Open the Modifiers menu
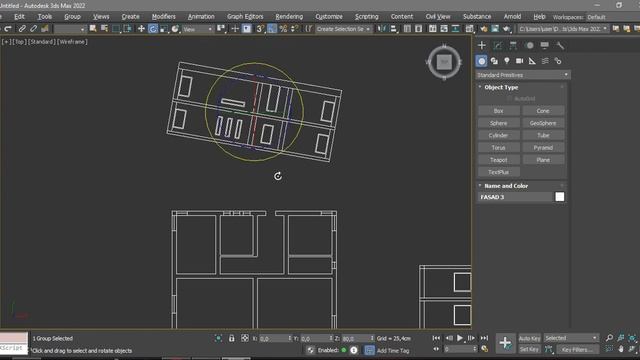The width and height of the screenshot is (640, 360). point(164,17)
